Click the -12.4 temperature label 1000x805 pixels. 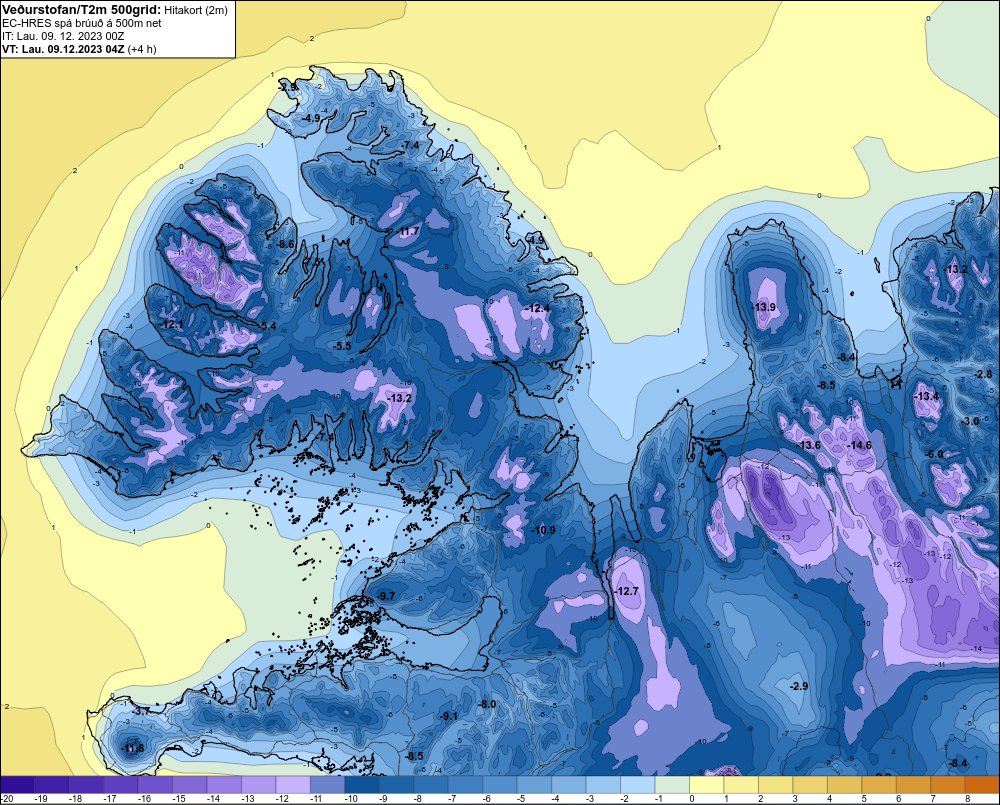pyautogui.click(x=538, y=308)
